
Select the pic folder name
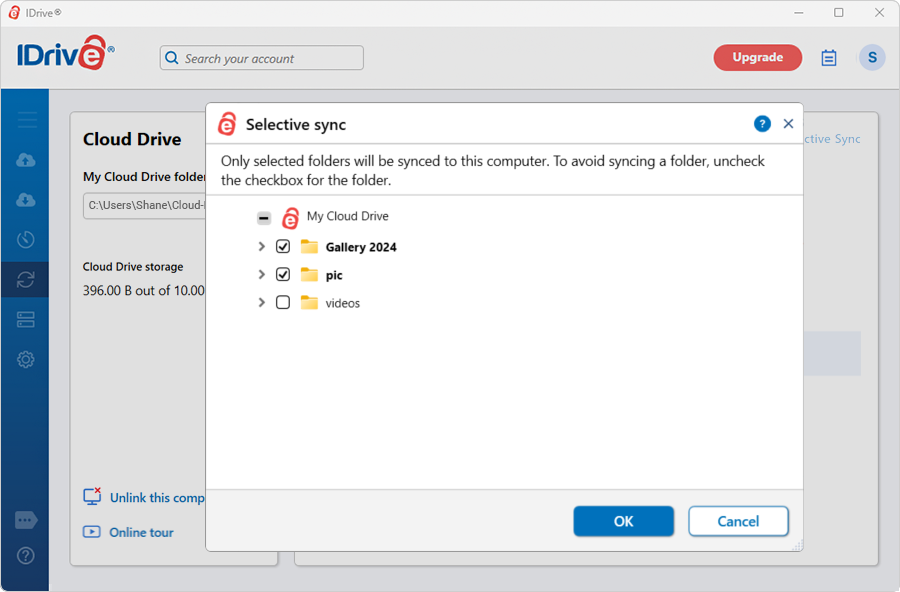[x=334, y=275]
